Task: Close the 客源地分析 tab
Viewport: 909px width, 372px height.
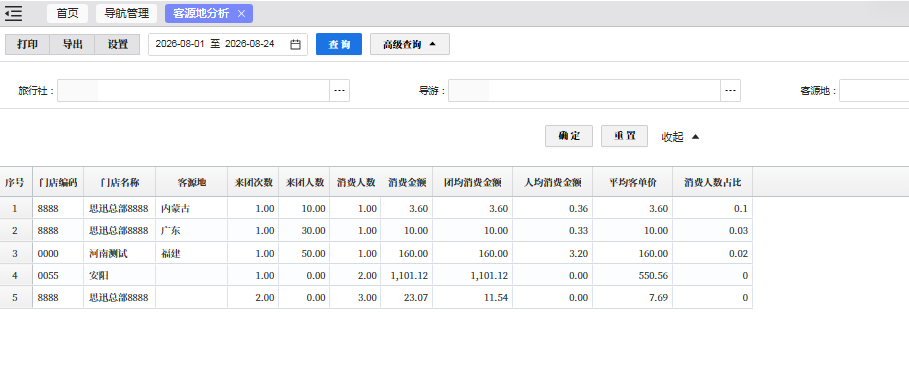Action: (241, 13)
